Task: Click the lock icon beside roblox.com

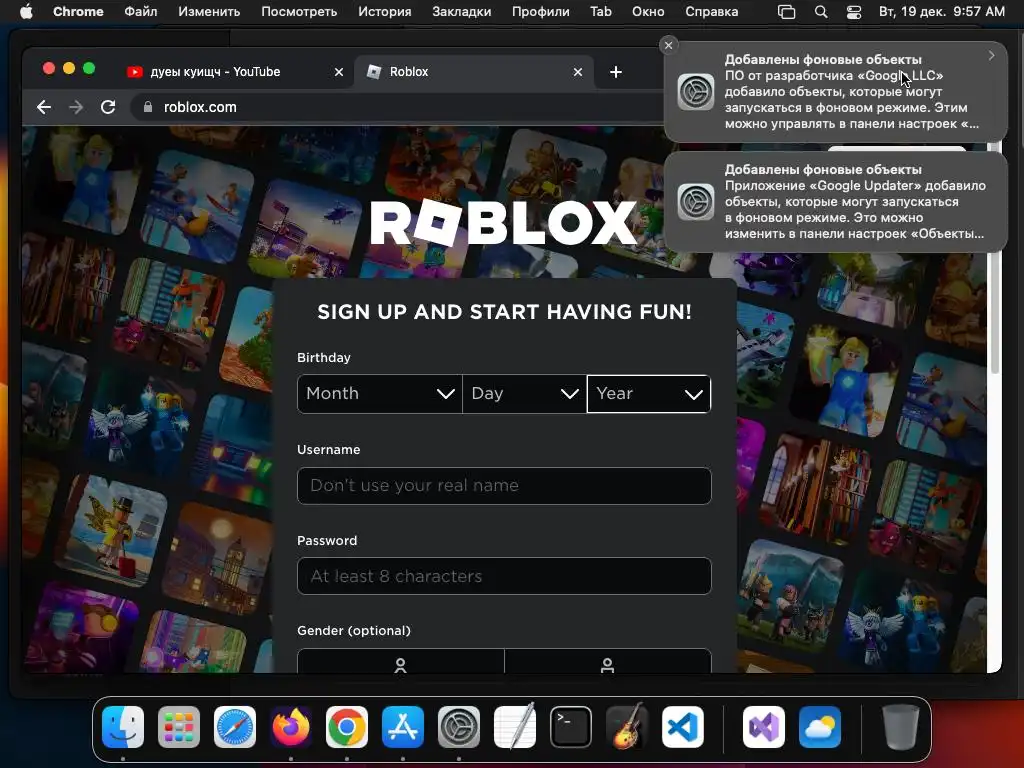Action: tap(148, 107)
